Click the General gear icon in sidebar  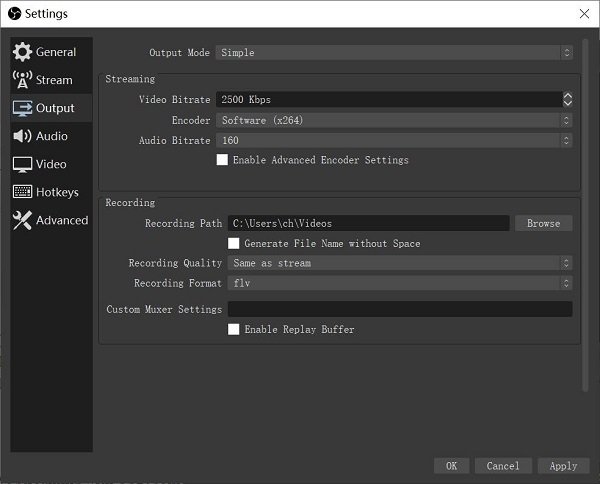click(22, 52)
